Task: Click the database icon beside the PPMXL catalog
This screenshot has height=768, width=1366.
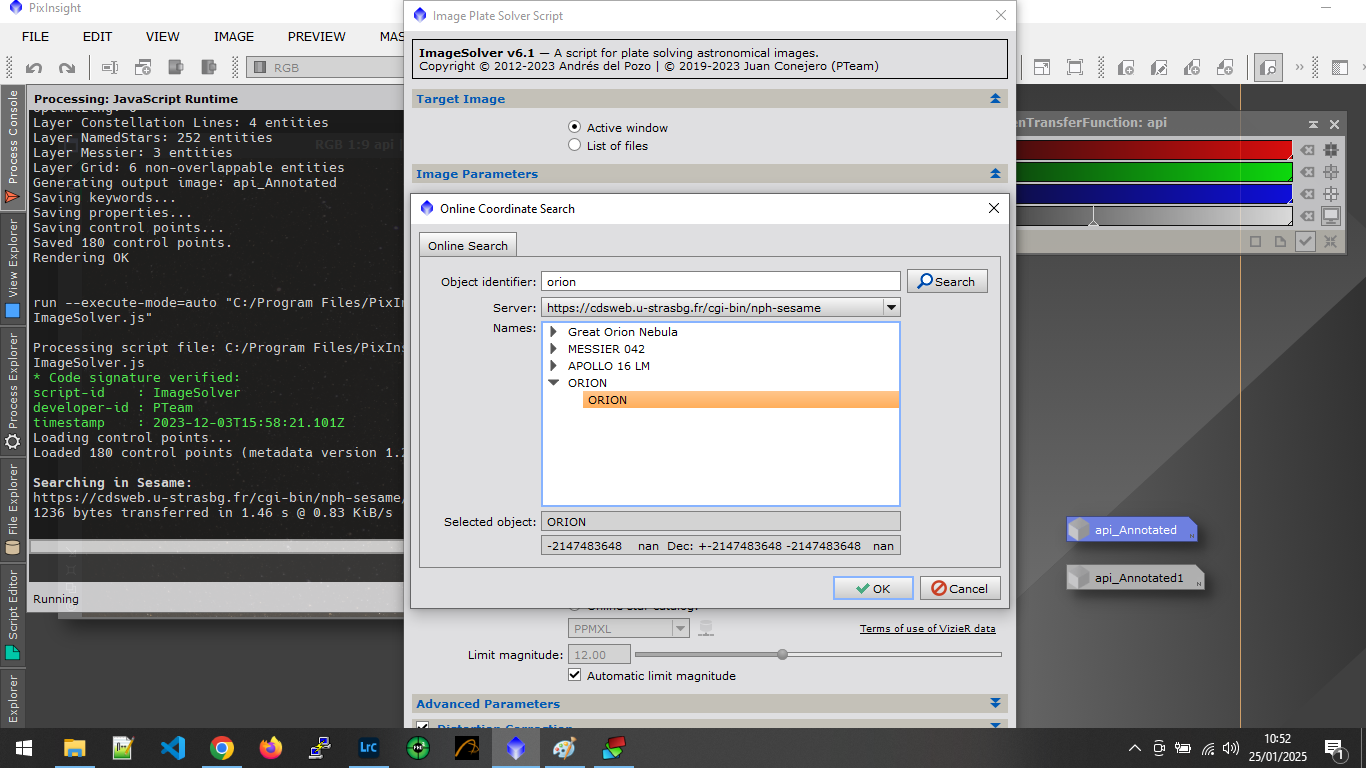Action: point(706,628)
